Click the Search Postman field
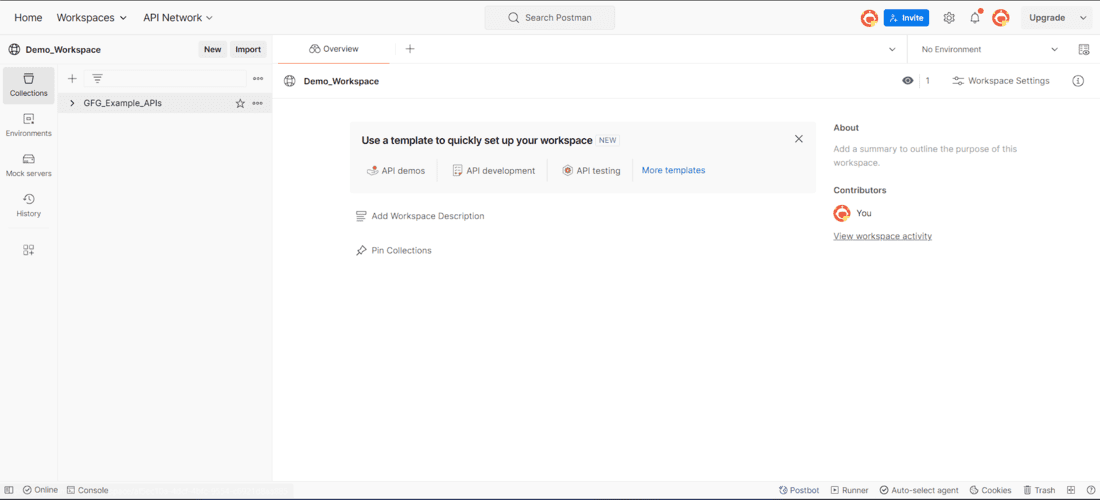The height and width of the screenshot is (500, 1100). coord(549,18)
